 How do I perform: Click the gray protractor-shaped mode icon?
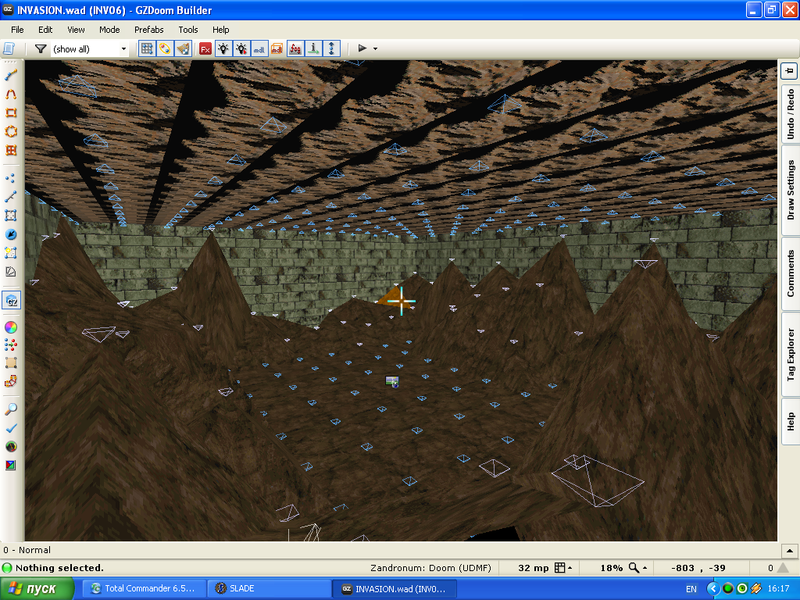coord(11,271)
